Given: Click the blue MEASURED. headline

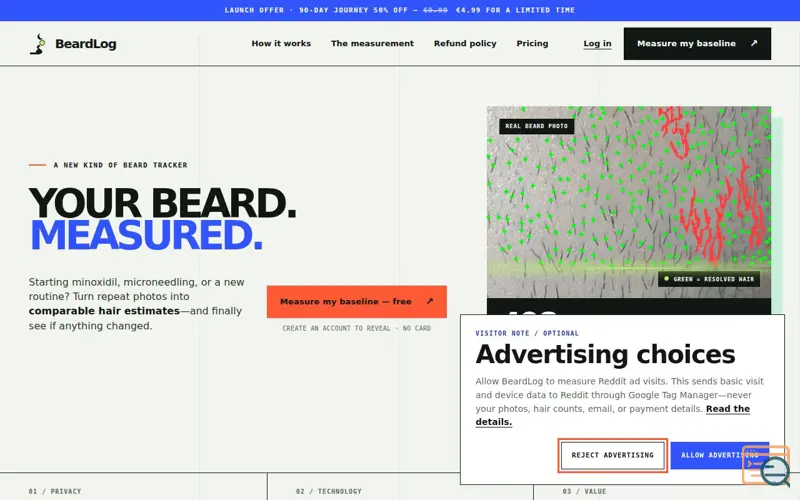Looking at the screenshot, I should [x=146, y=235].
